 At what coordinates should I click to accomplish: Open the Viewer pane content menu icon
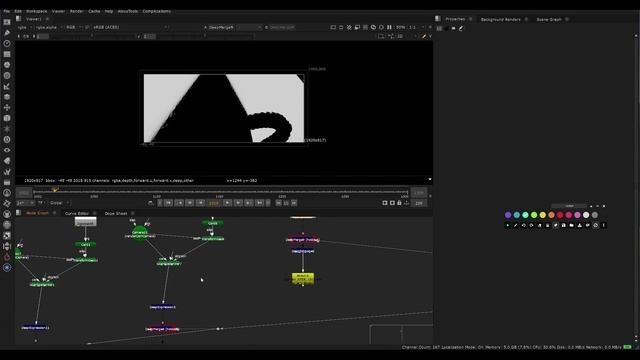(x=18, y=19)
